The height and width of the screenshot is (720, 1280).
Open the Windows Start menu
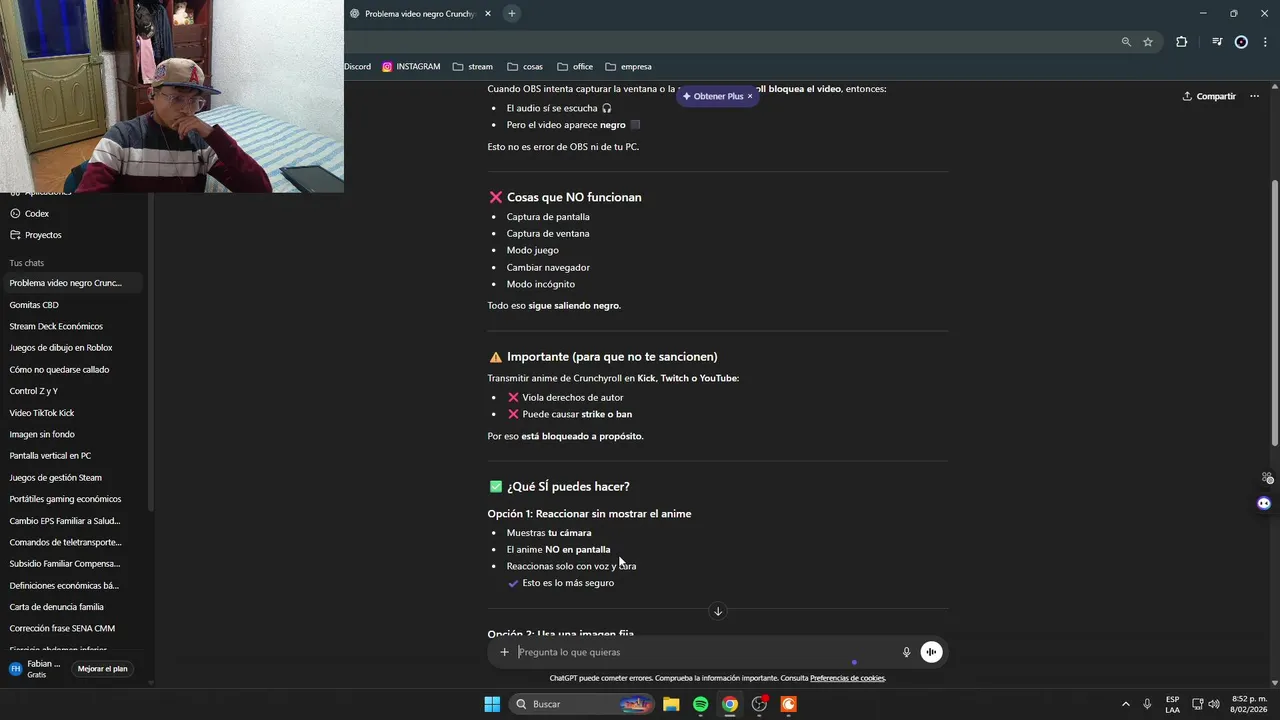[x=492, y=704]
